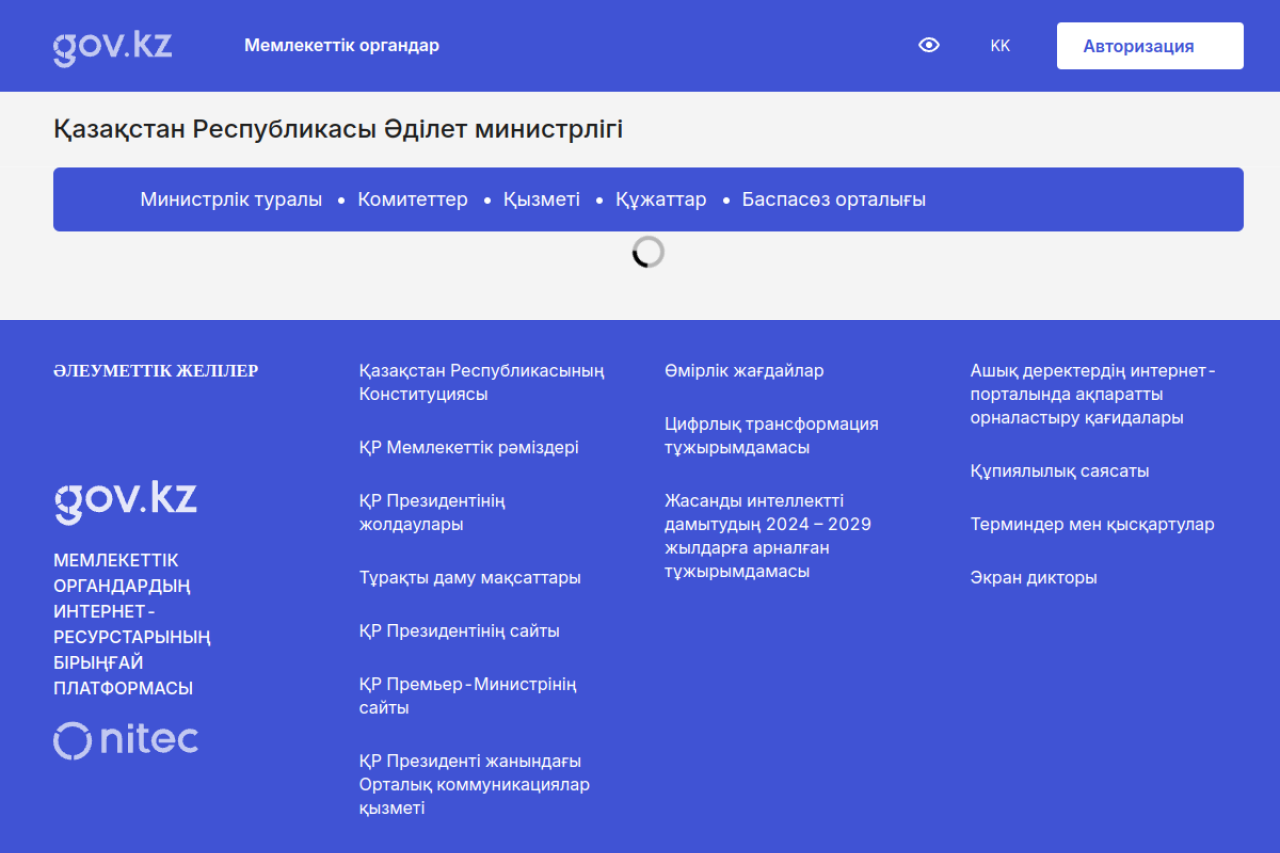This screenshot has height=853, width=1280.
Task: Toggle the eye accessibility mode icon
Action: (929, 45)
